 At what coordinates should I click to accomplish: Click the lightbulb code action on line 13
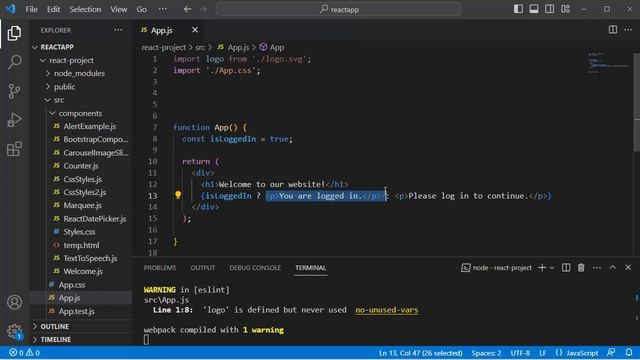[x=178, y=195]
